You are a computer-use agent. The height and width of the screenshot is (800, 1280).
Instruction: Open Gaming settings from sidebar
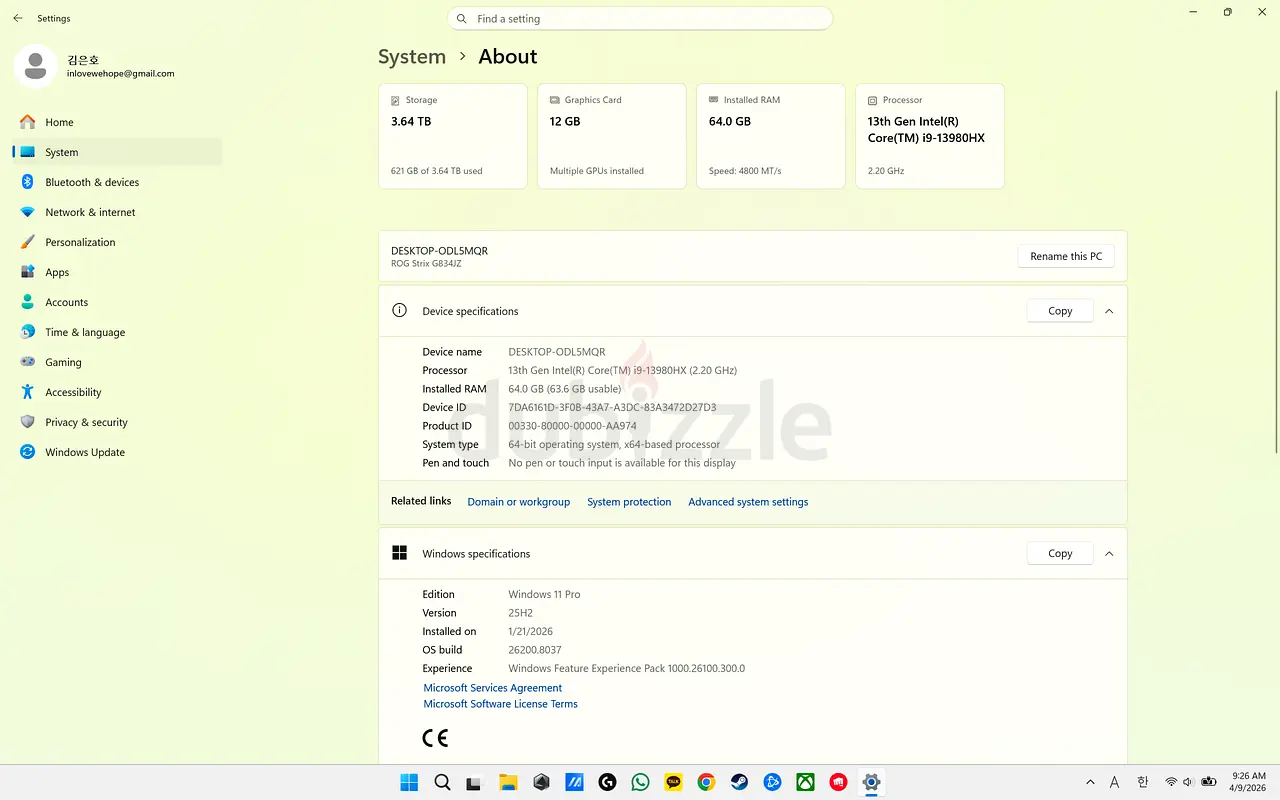[63, 362]
